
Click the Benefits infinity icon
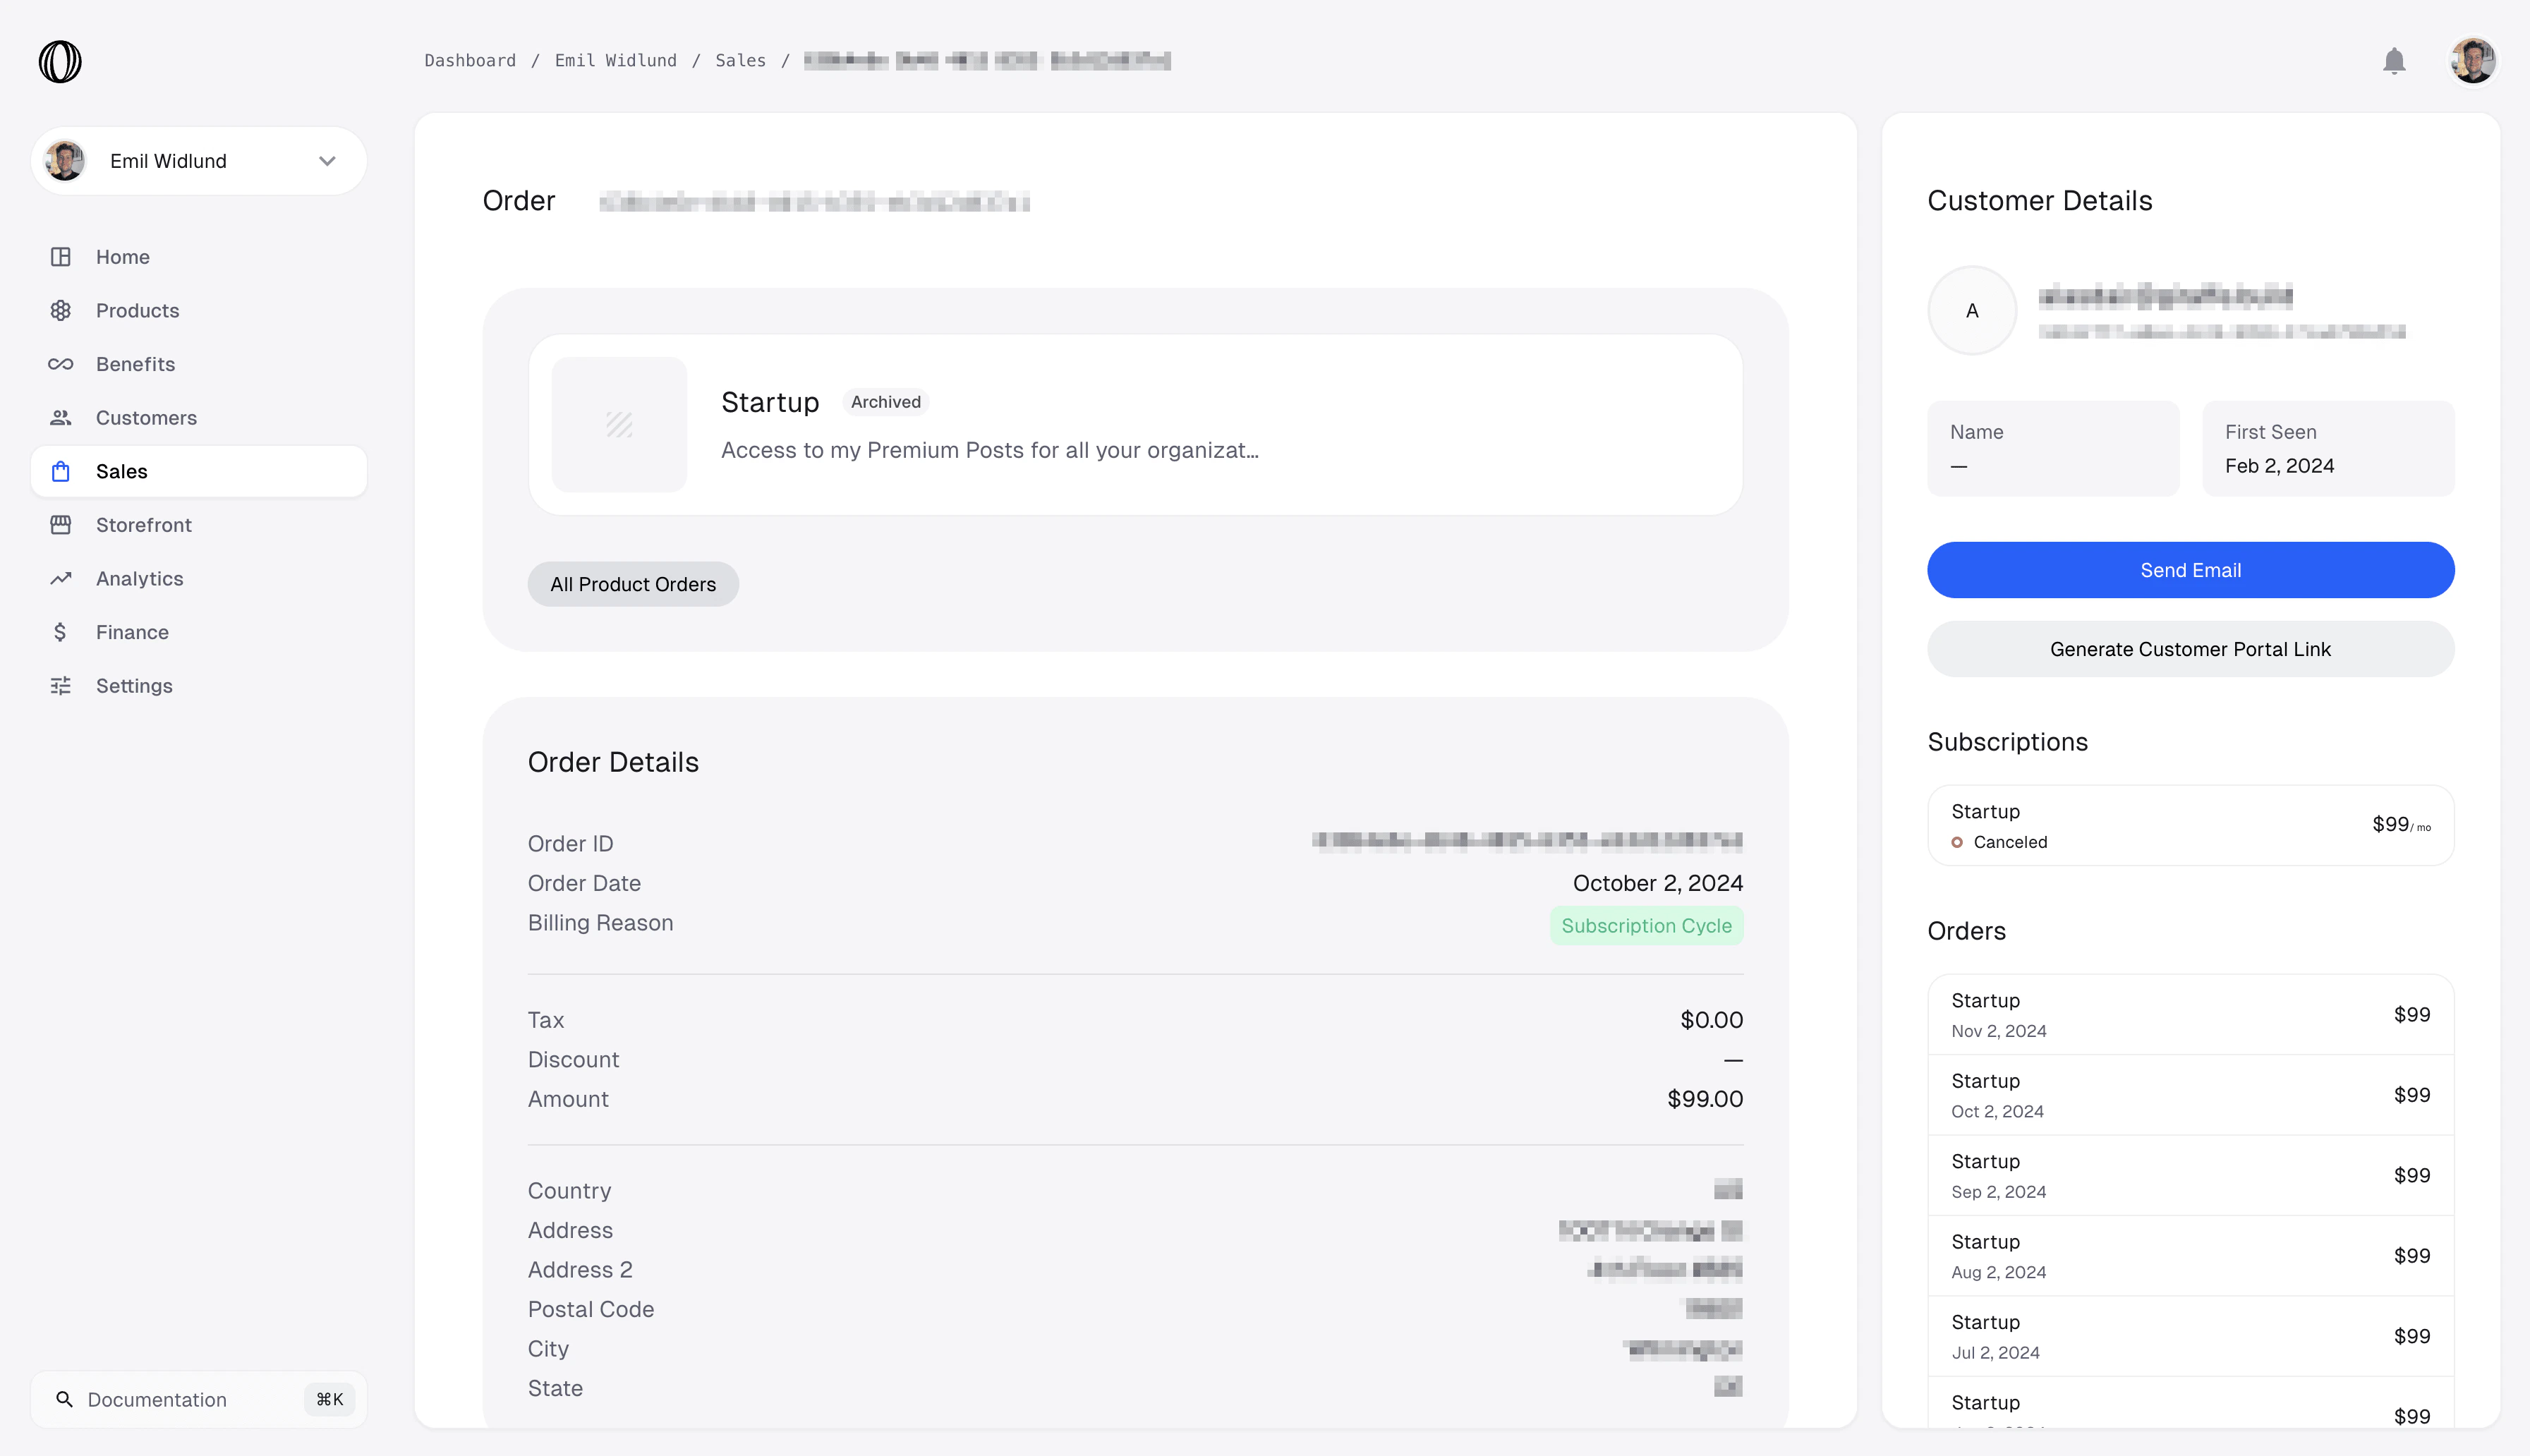click(x=61, y=364)
